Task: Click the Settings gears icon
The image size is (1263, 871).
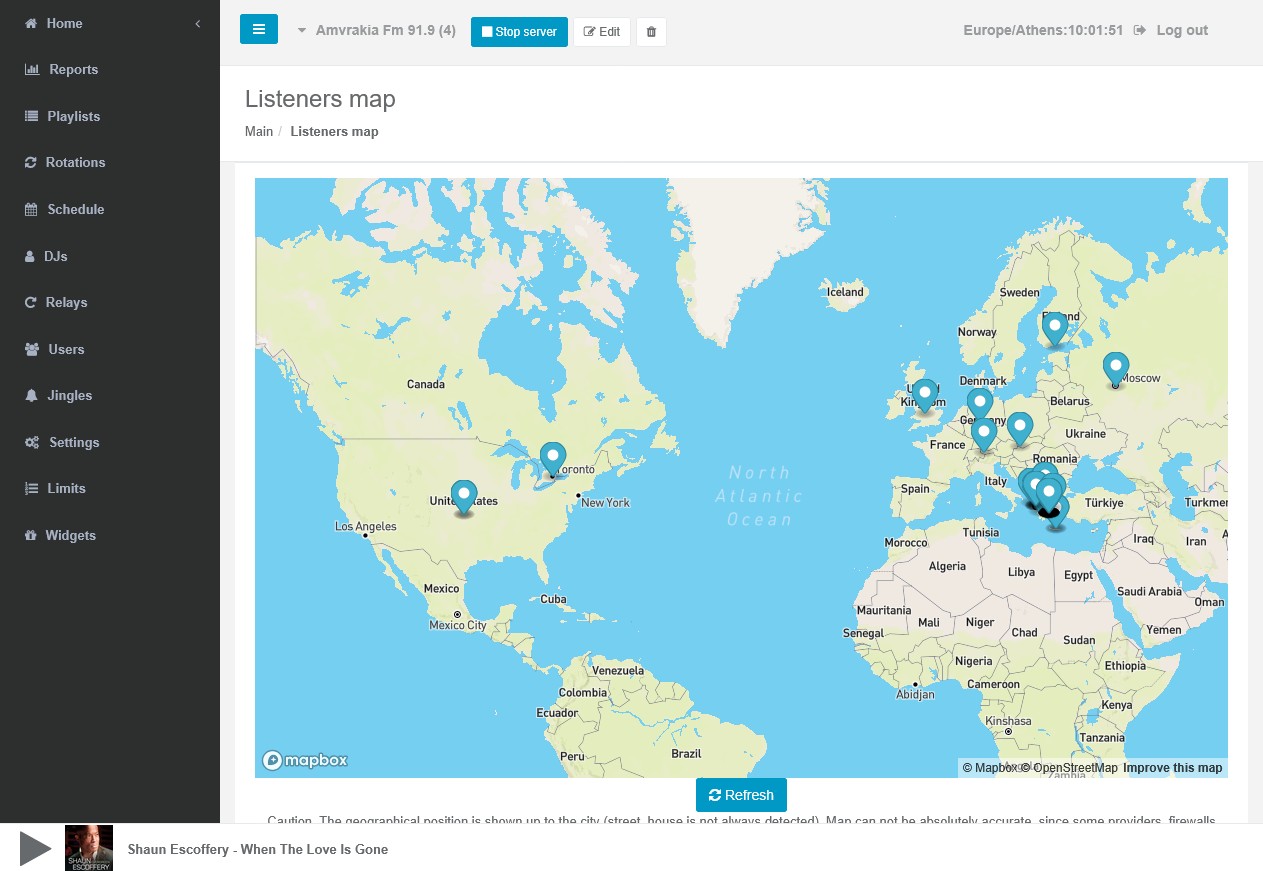Action: pos(32,443)
